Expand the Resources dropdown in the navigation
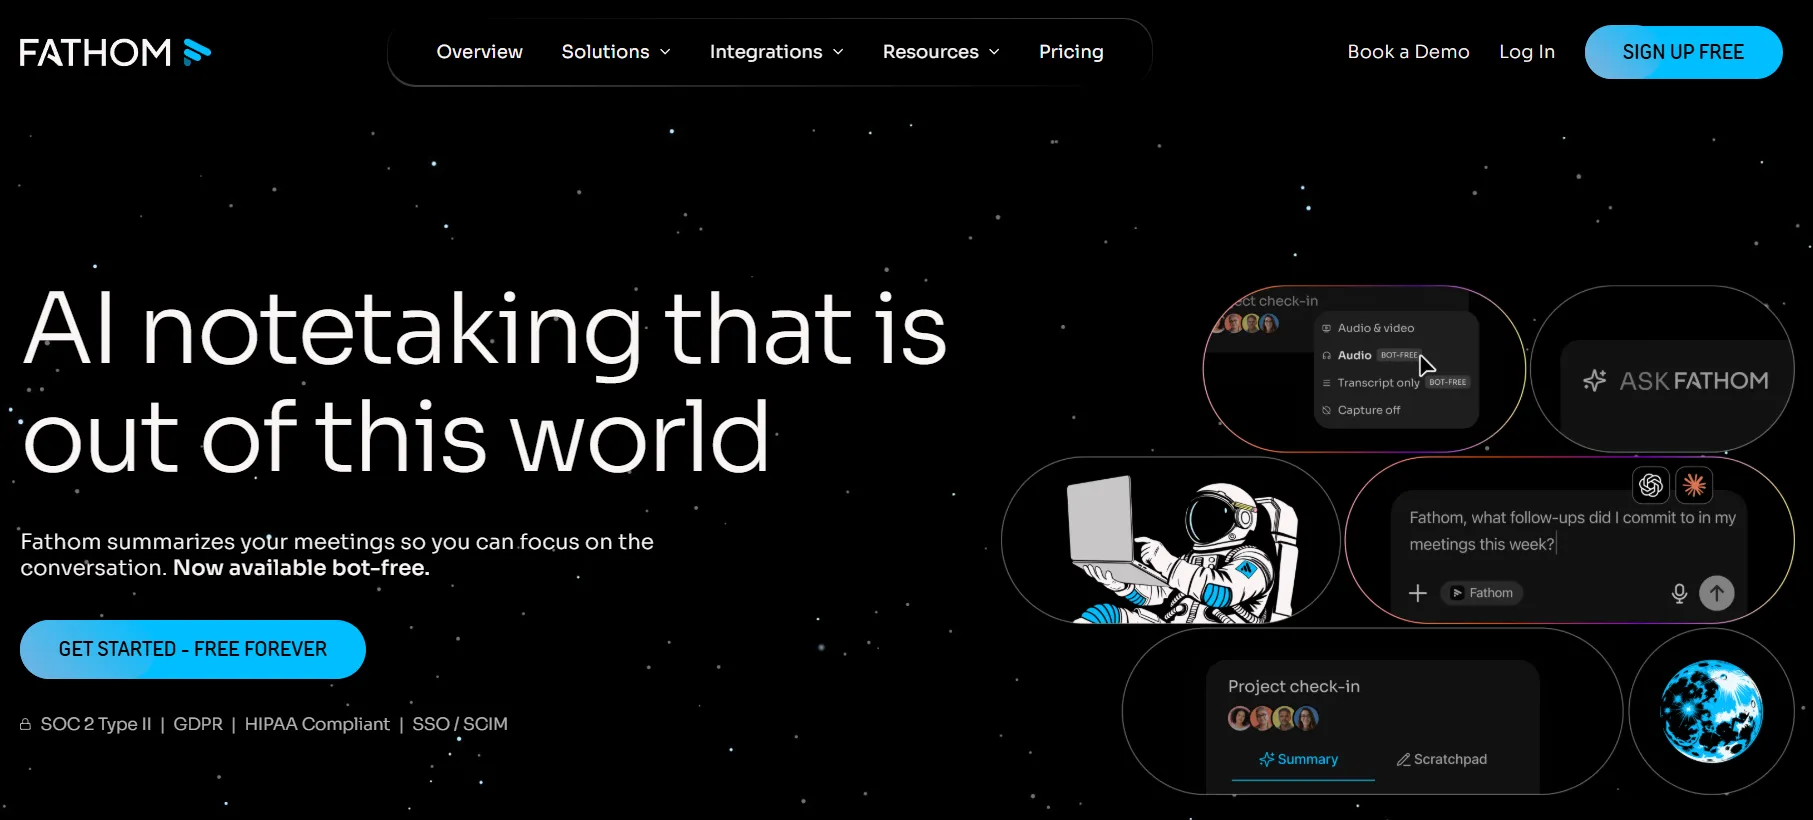 tap(941, 52)
